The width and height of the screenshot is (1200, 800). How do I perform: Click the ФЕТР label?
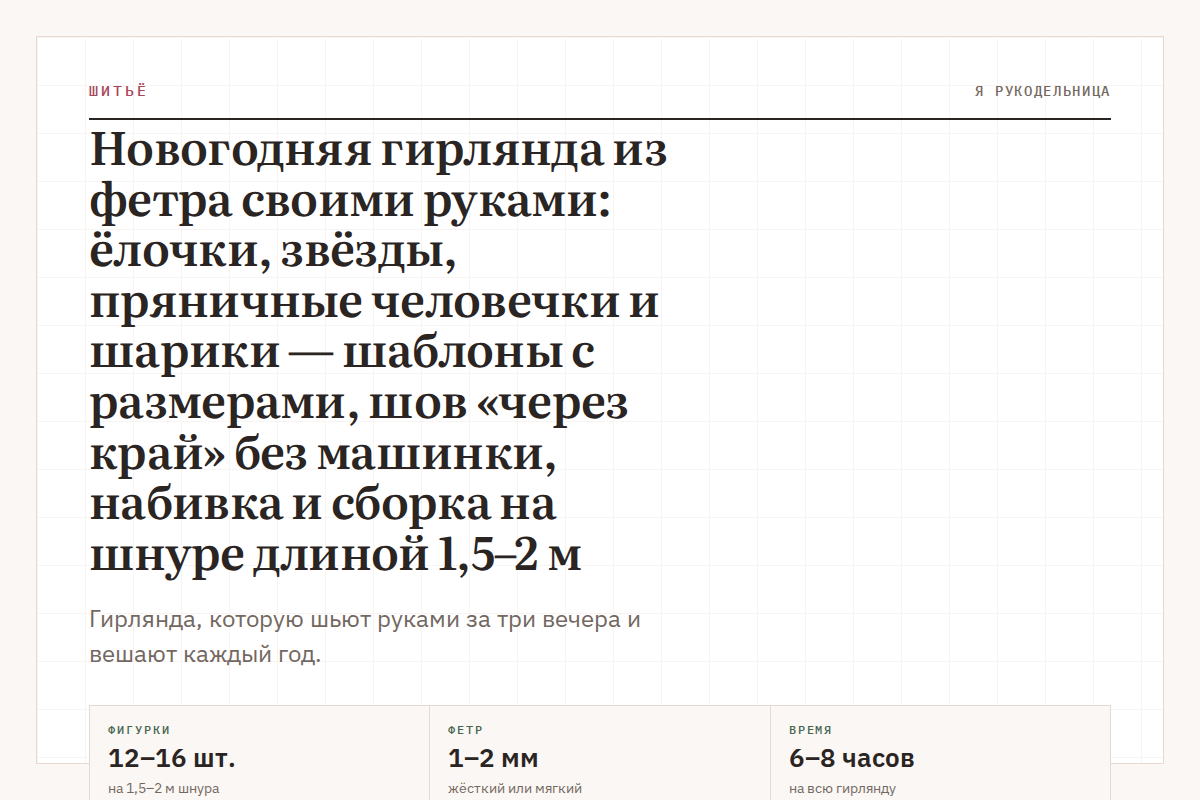tap(466, 730)
